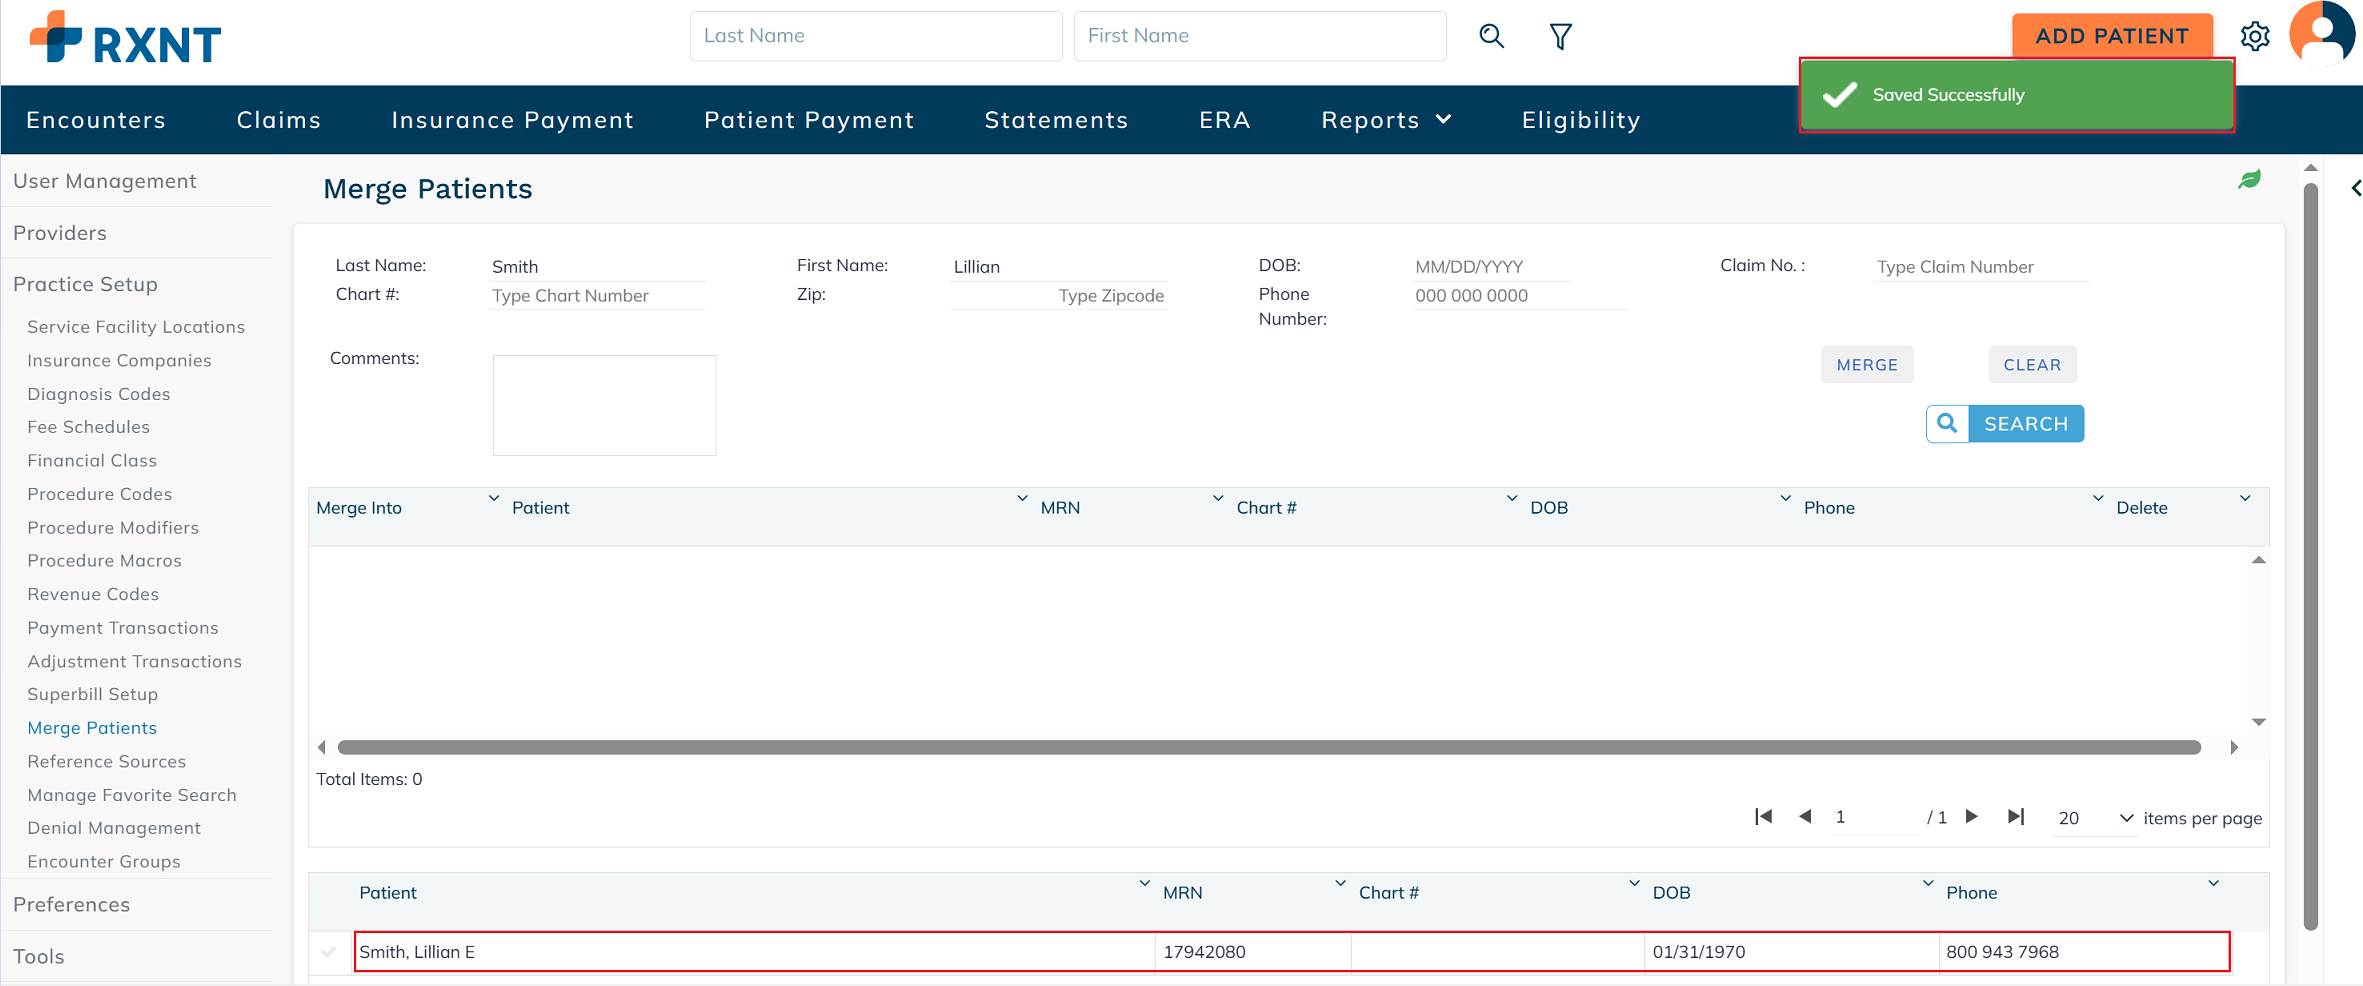Open the settings gear icon
This screenshot has width=2363, height=986.
[2255, 37]
